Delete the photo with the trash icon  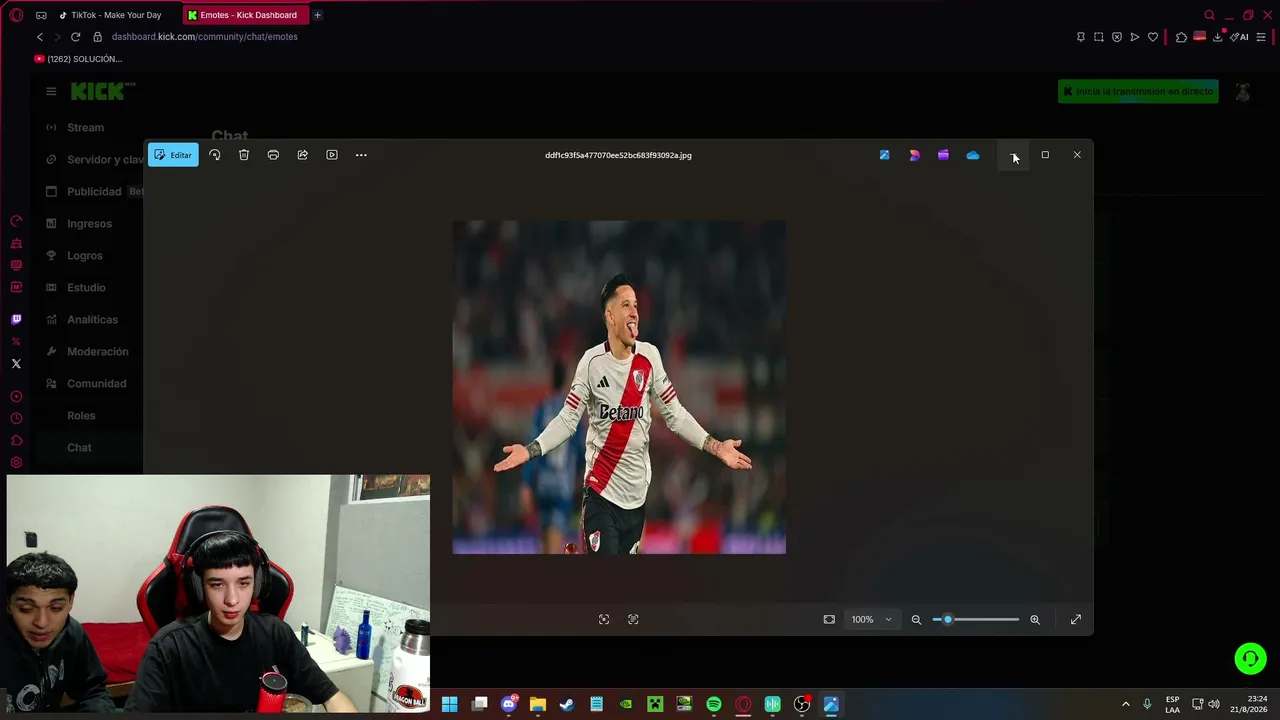tap(244, 155)
